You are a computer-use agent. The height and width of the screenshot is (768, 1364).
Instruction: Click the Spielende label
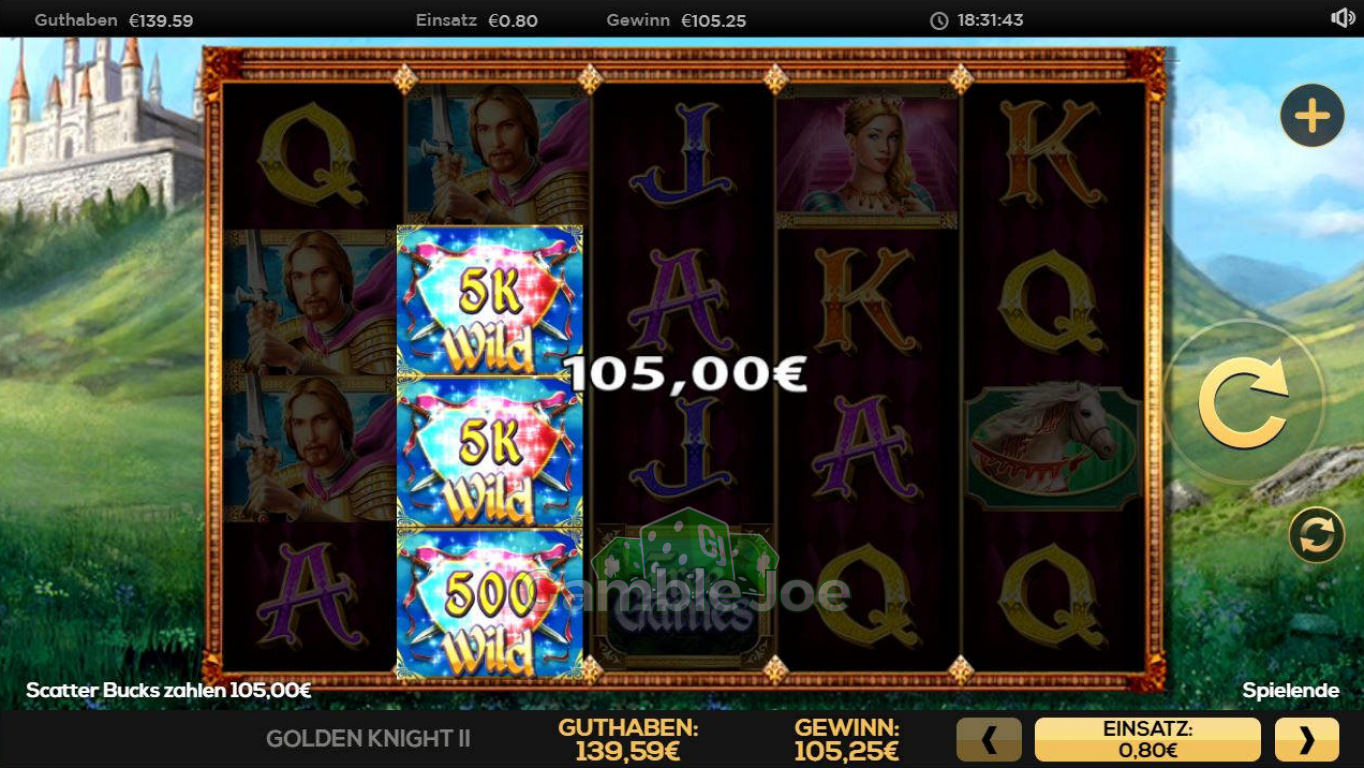click(x=1290, y=690)
